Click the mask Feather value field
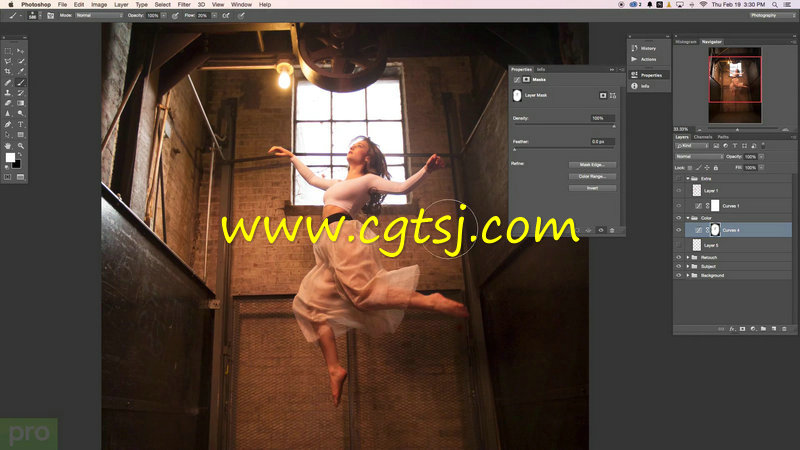The image size is (800, 450). (602, 142)
